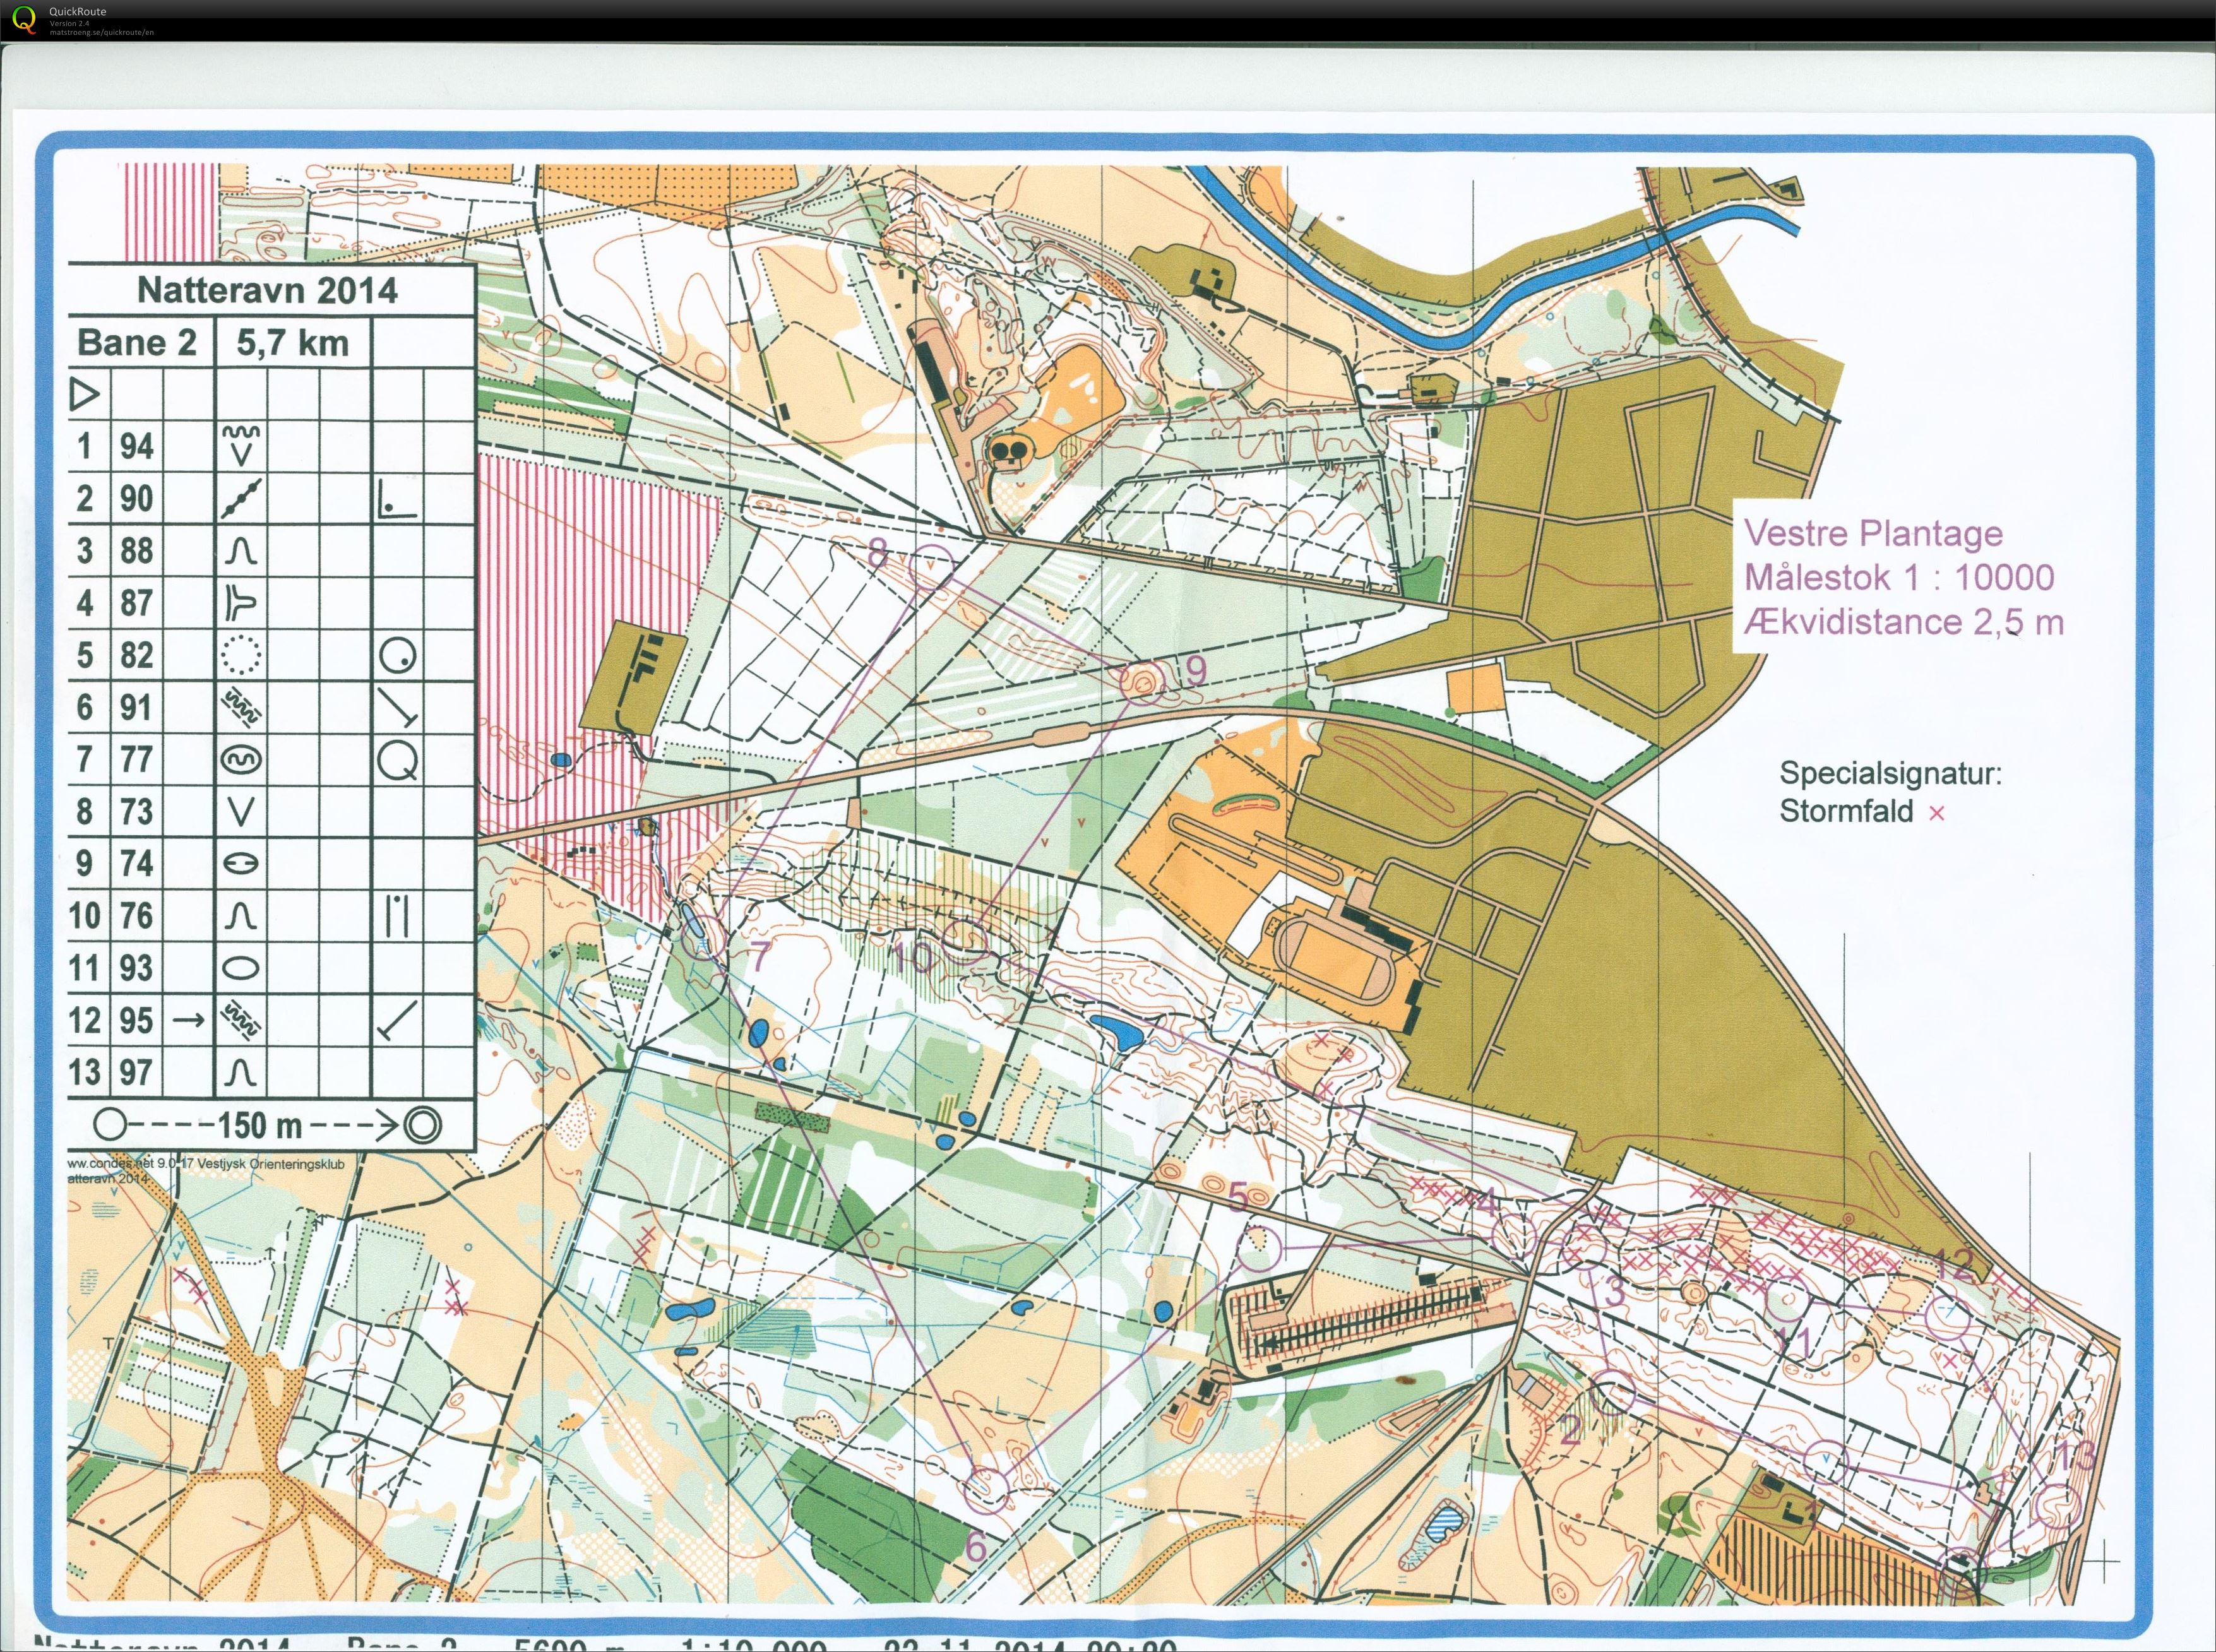Click the Ækvidistance 2,5 m text
Viewport: 2216px width, 1652px height.
(x=1904, y=621)
